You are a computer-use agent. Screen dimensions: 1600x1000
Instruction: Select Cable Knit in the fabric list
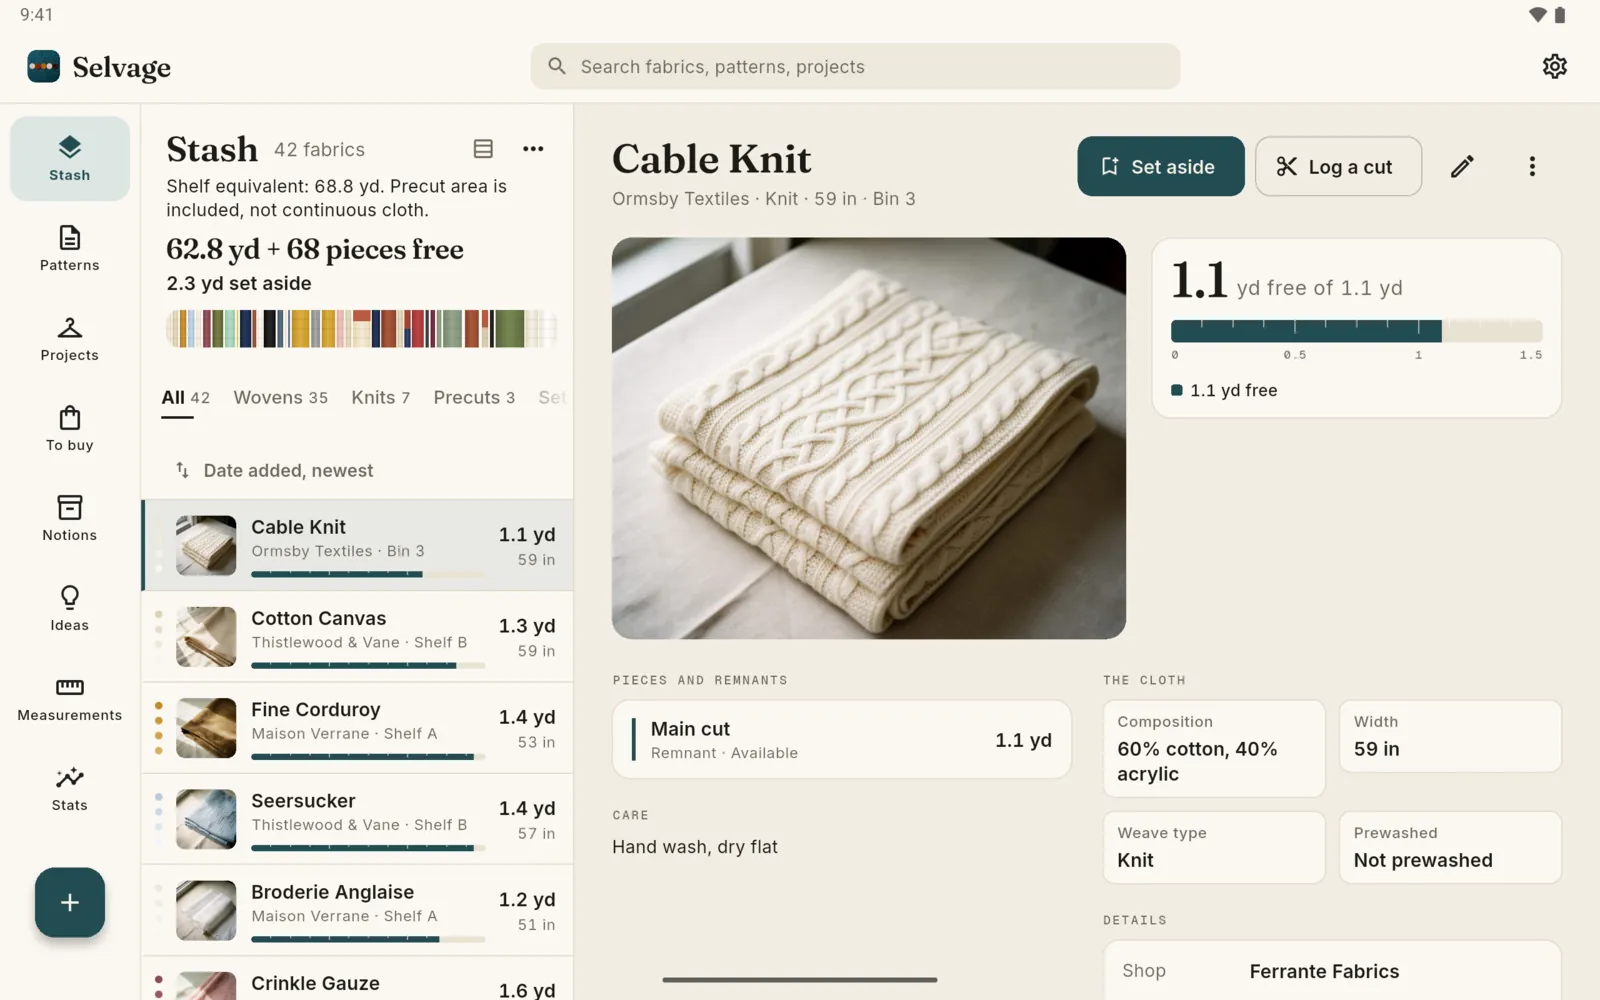click(358, 545)
